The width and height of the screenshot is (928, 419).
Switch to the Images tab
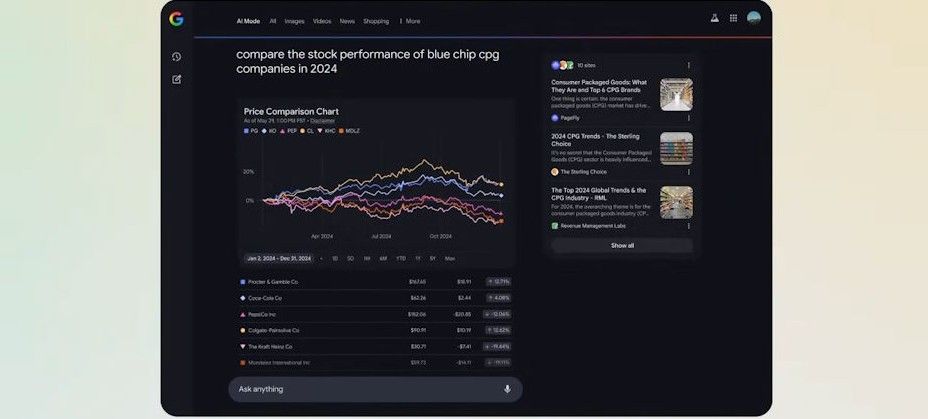(294, 21)
